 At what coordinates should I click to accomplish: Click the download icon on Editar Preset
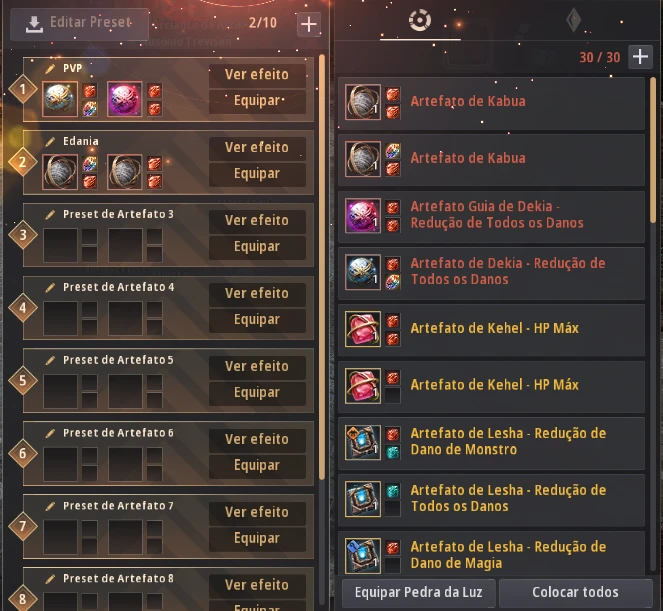click(x=34, y=24)
